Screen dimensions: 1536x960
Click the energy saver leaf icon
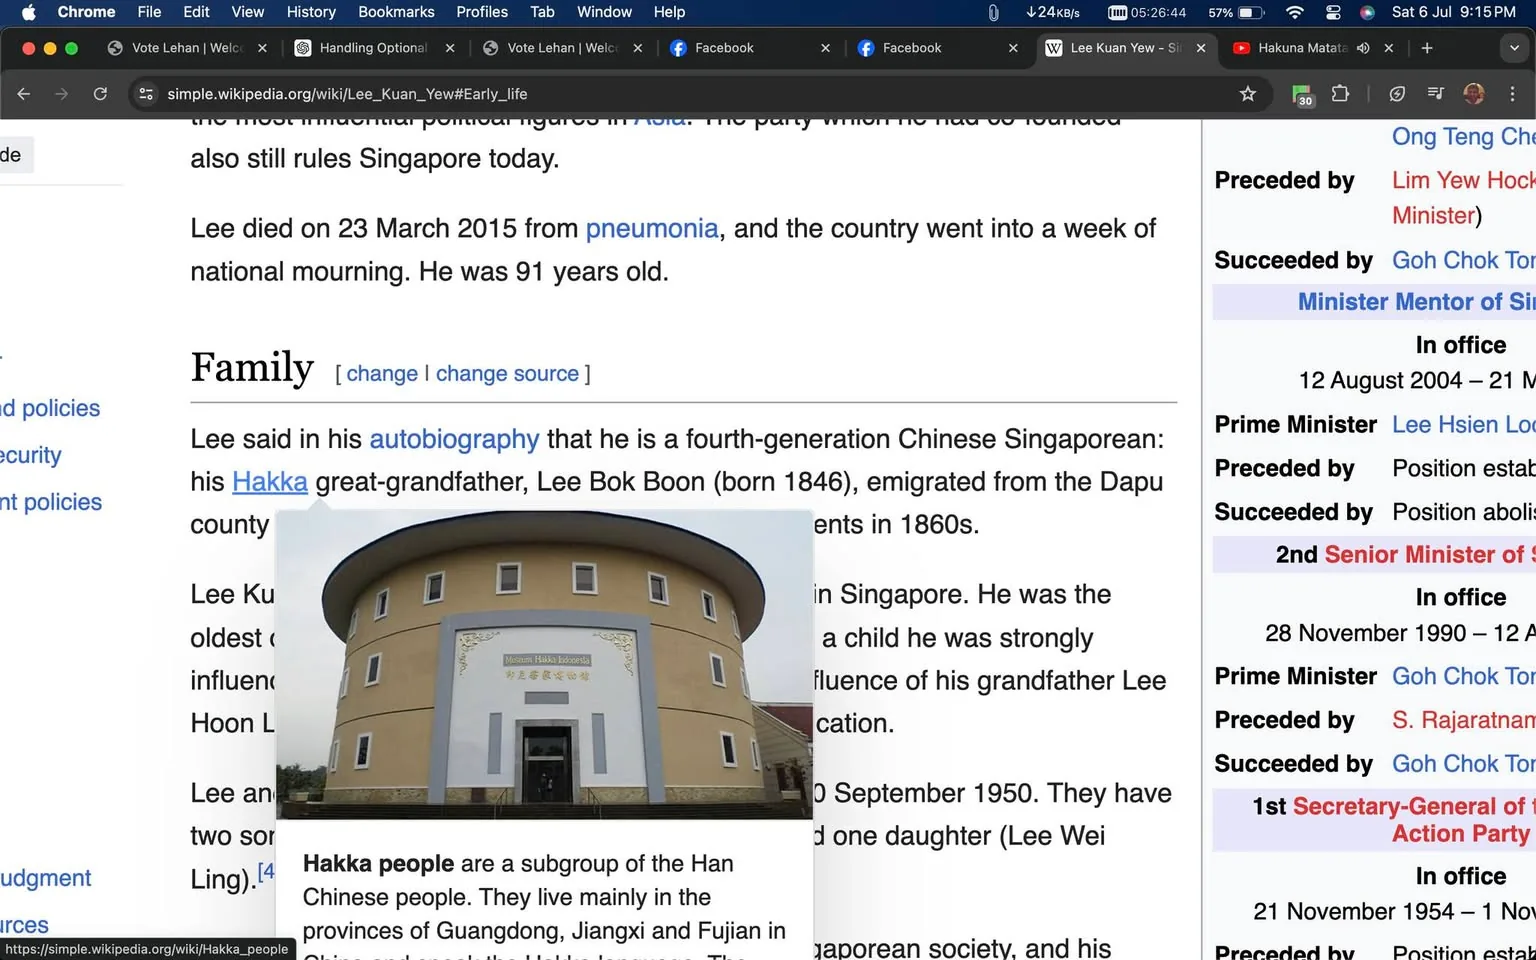coord(1396,93)
